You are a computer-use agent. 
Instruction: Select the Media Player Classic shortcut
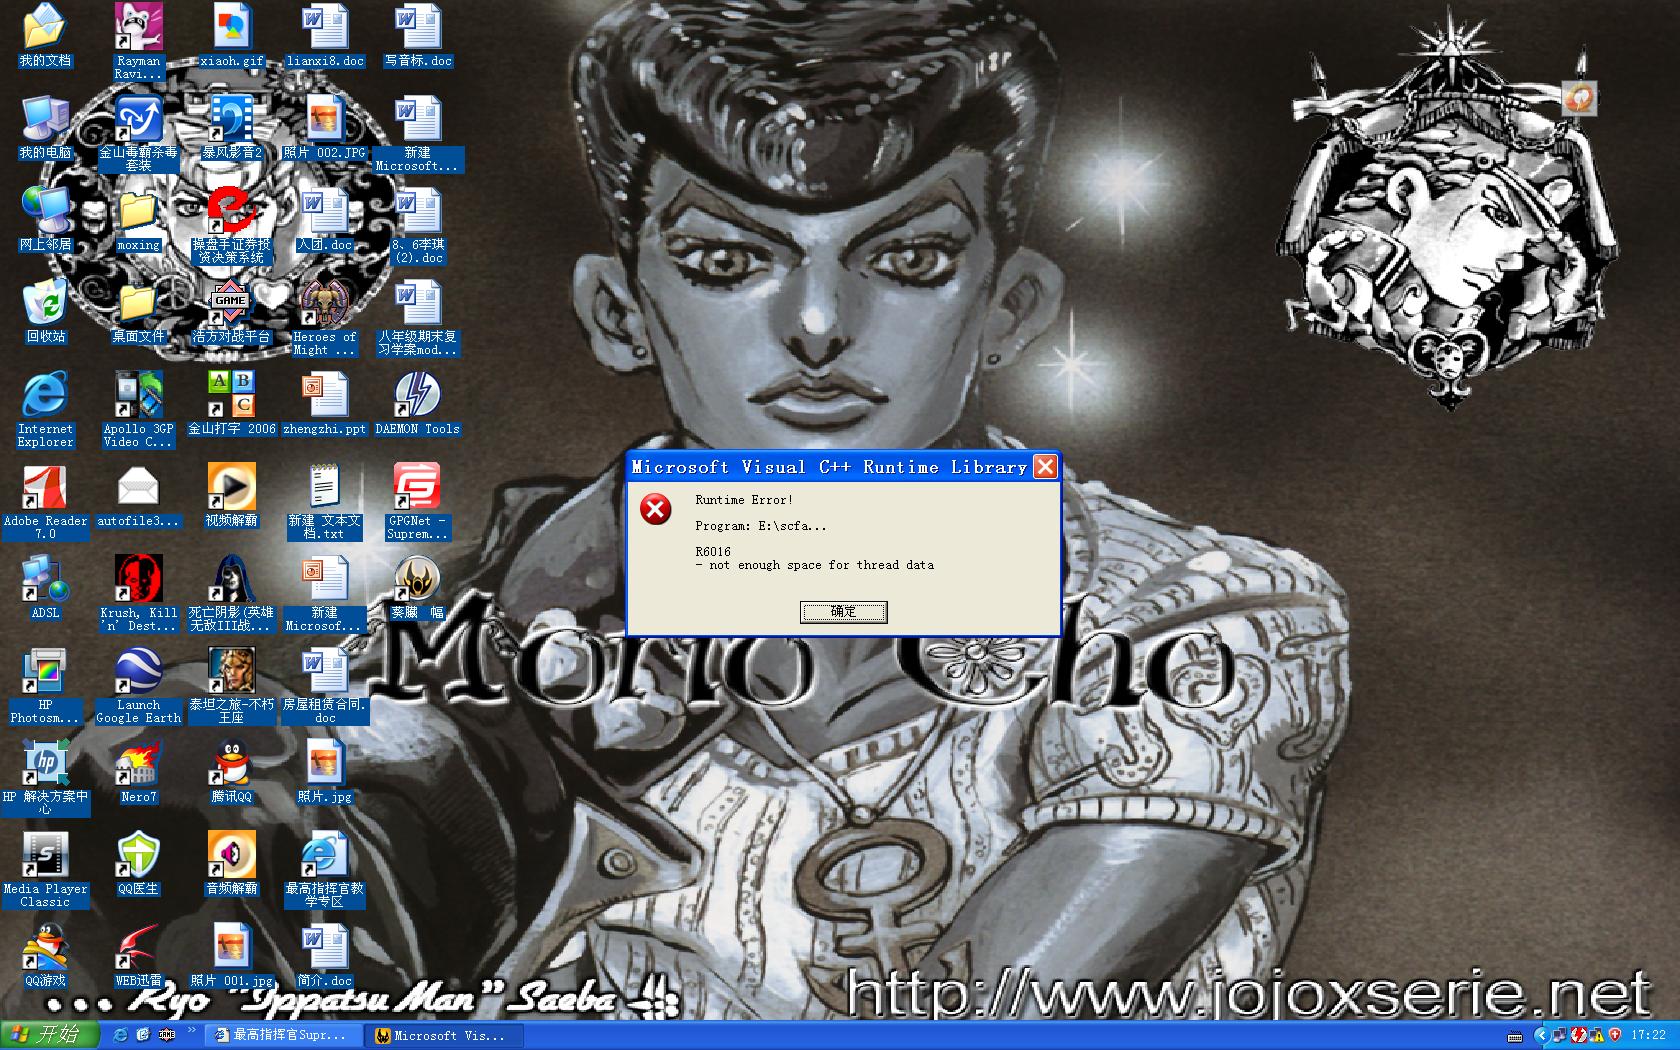(45, 870)
